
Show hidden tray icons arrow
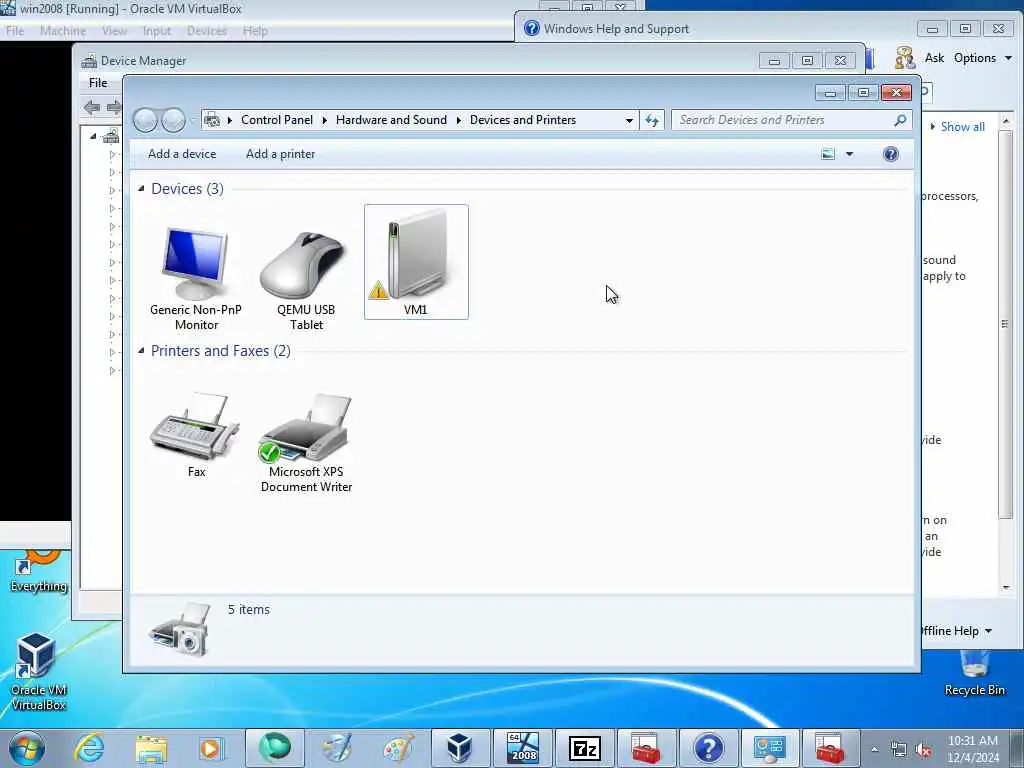(874, 750)
